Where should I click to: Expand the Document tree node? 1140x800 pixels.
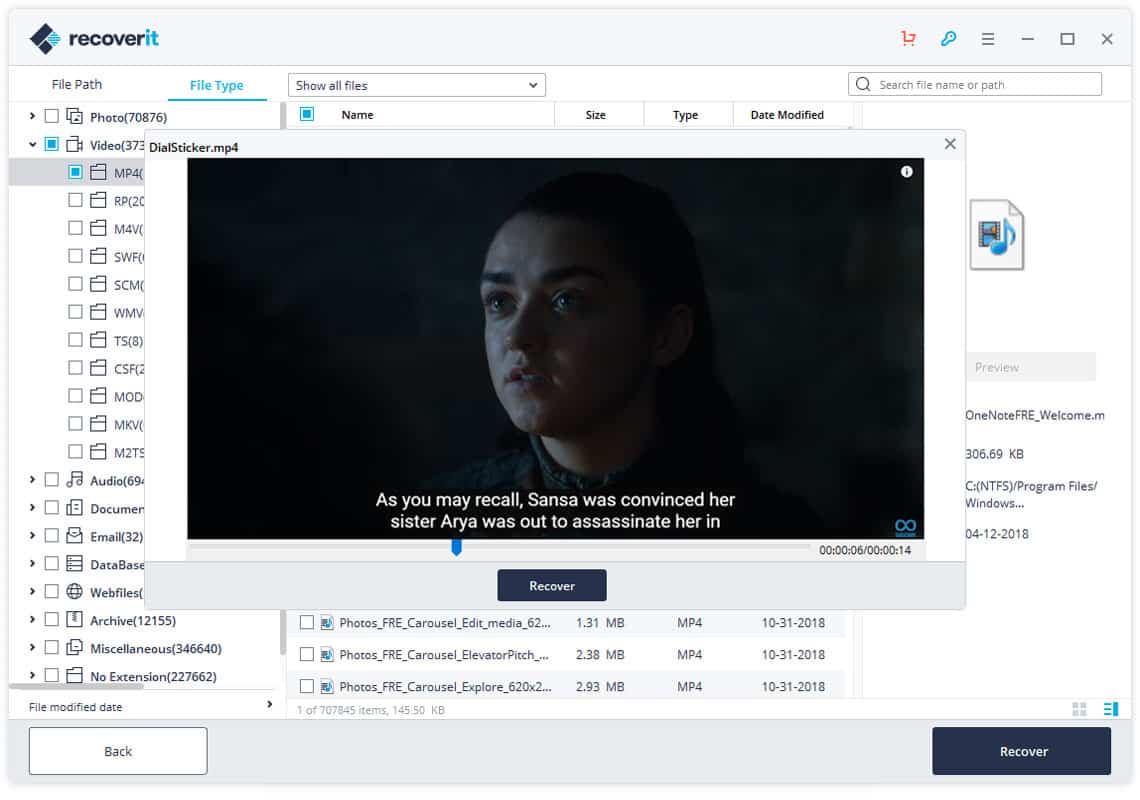(x=32, y=508)
